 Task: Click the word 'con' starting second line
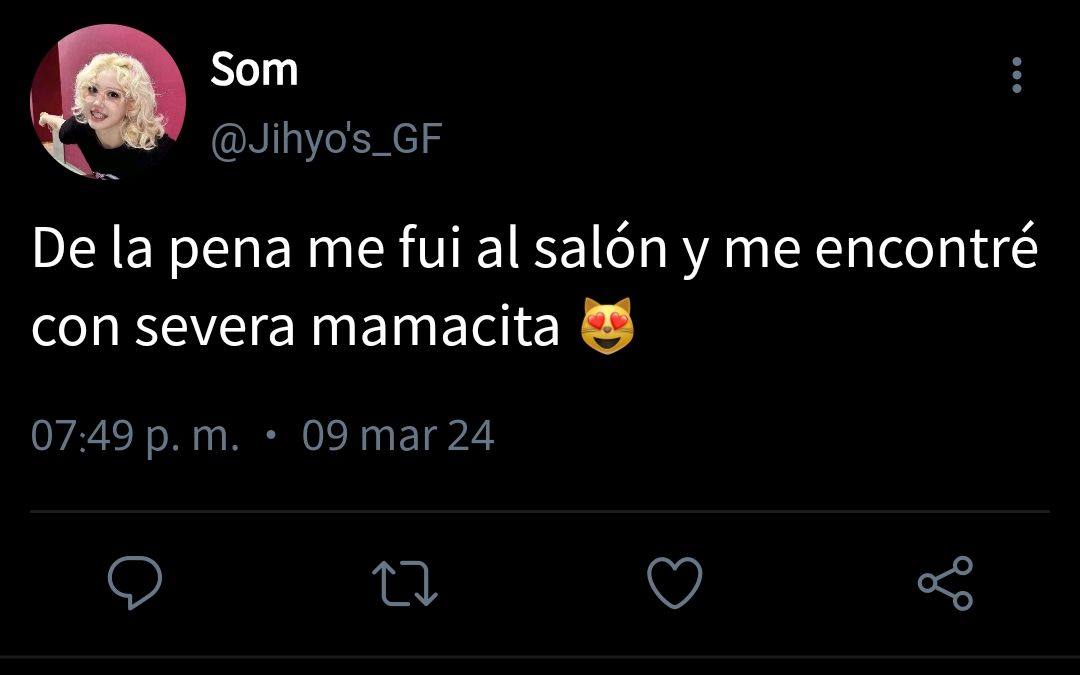point(77,329)
